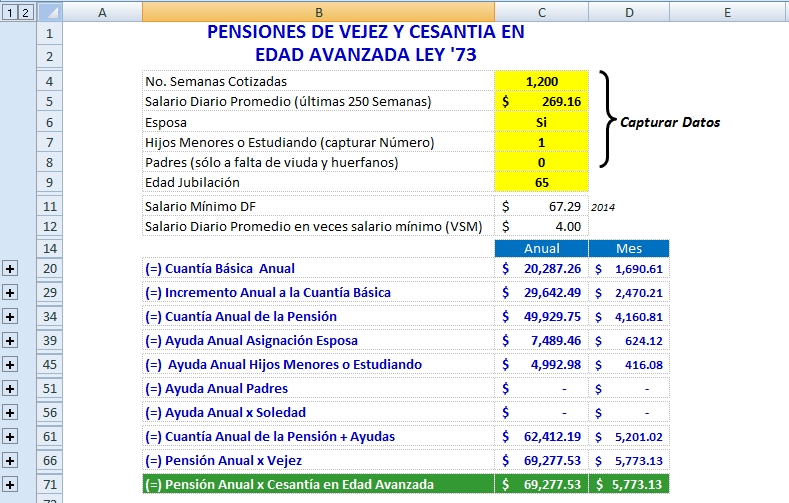Viewport: 789px width, 503px height.
Task: Click outline level 2 button
Action: click(25, 12)
